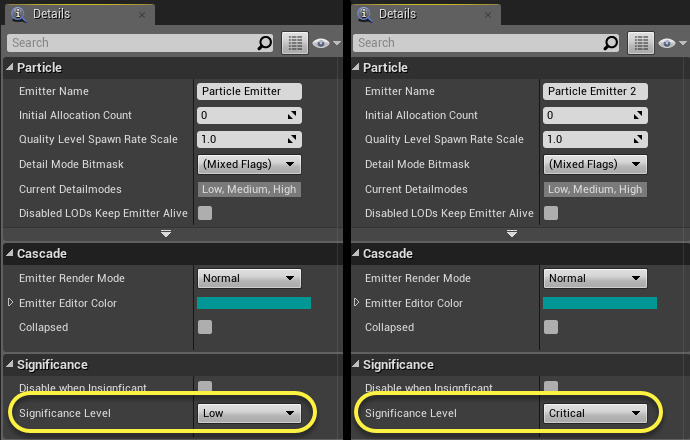Open Significance Level dropdown showing Low
The image size is (690, 441).
pos(249,413)
